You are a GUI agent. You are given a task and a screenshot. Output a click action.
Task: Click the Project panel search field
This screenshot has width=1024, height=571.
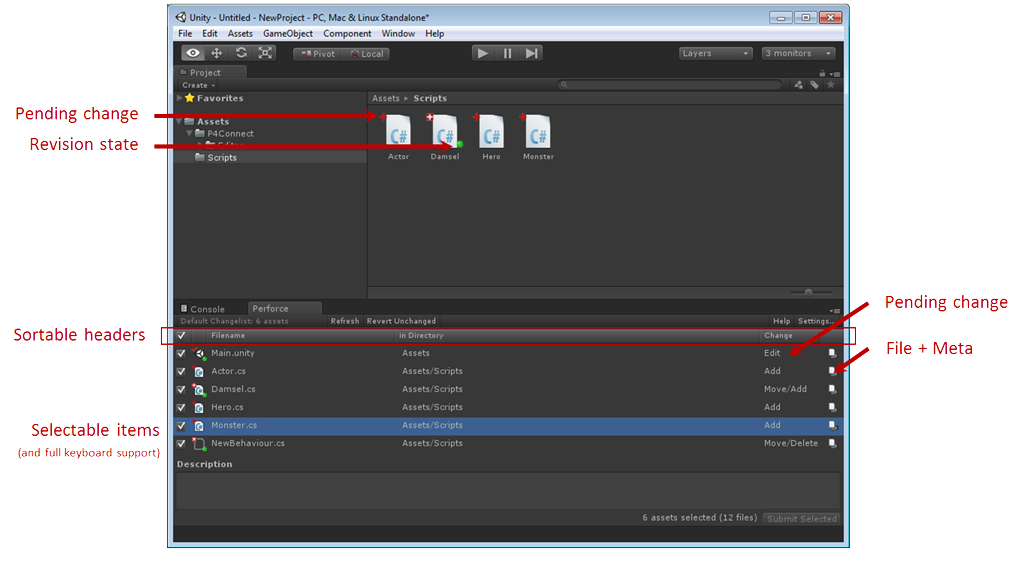coord(669,84)
